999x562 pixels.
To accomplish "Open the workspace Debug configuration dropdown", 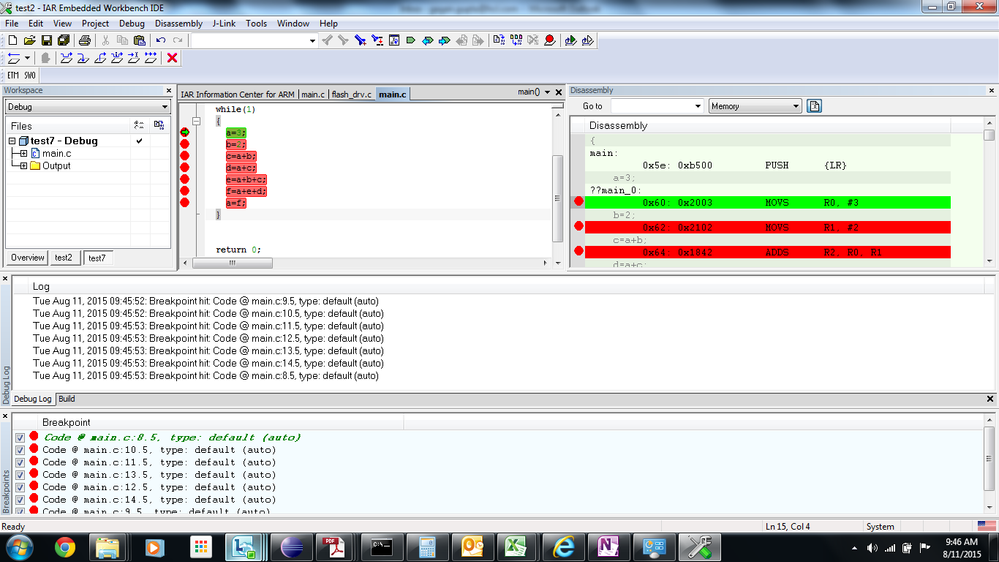I will point(164,107).
